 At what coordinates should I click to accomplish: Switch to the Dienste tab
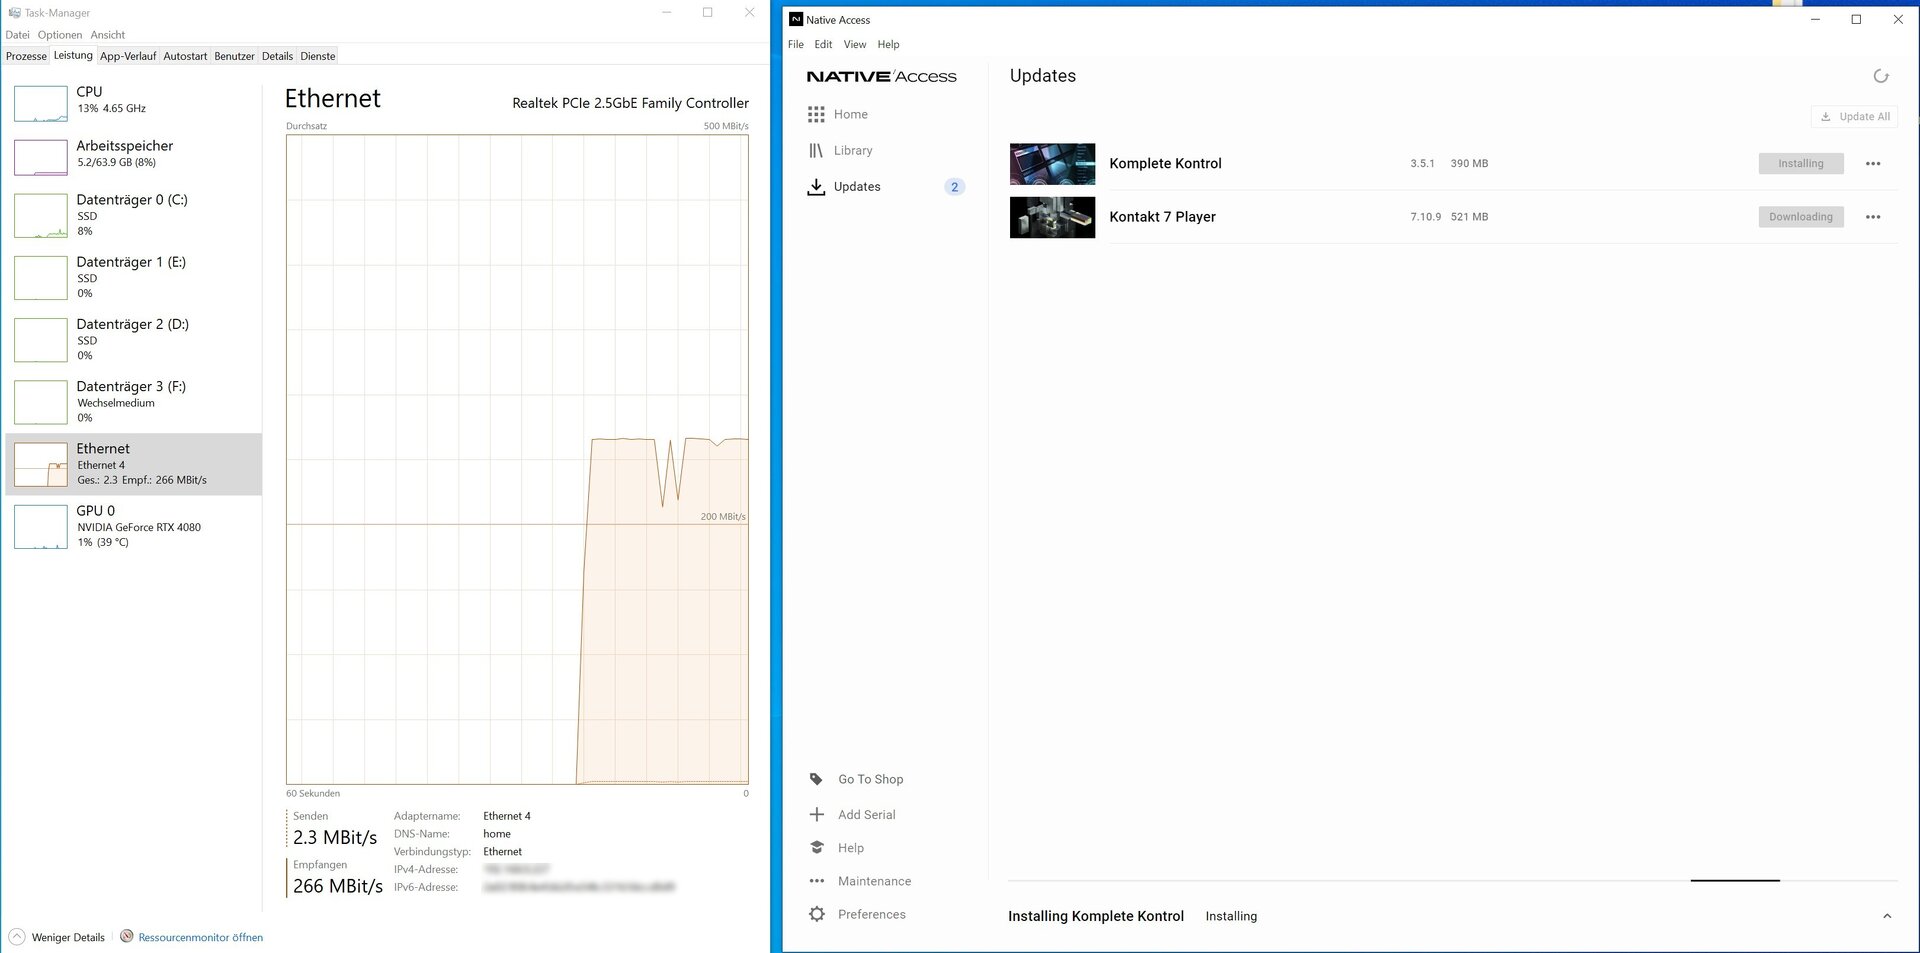click(x=318, y=57)
